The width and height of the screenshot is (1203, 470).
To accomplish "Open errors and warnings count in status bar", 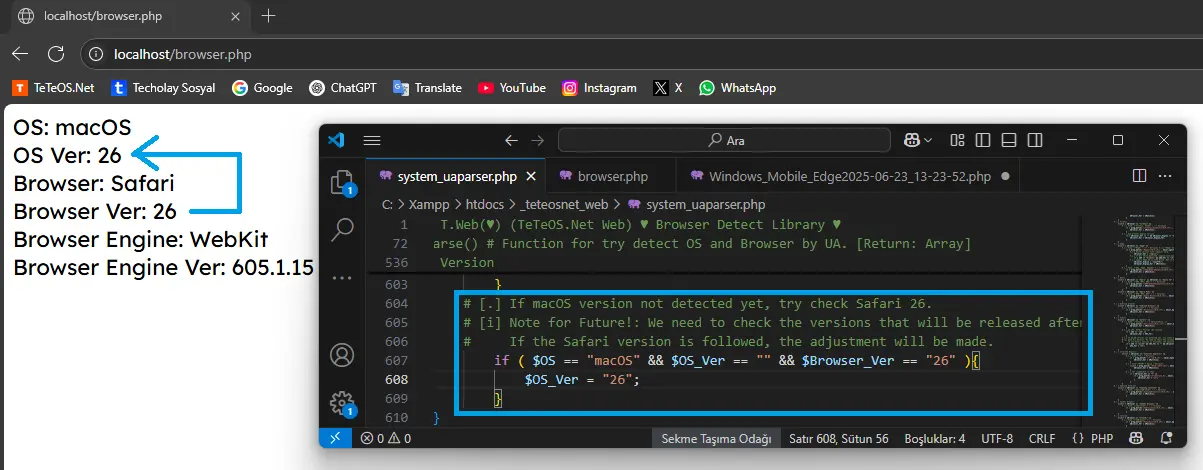I will click(x=386, y=438).
